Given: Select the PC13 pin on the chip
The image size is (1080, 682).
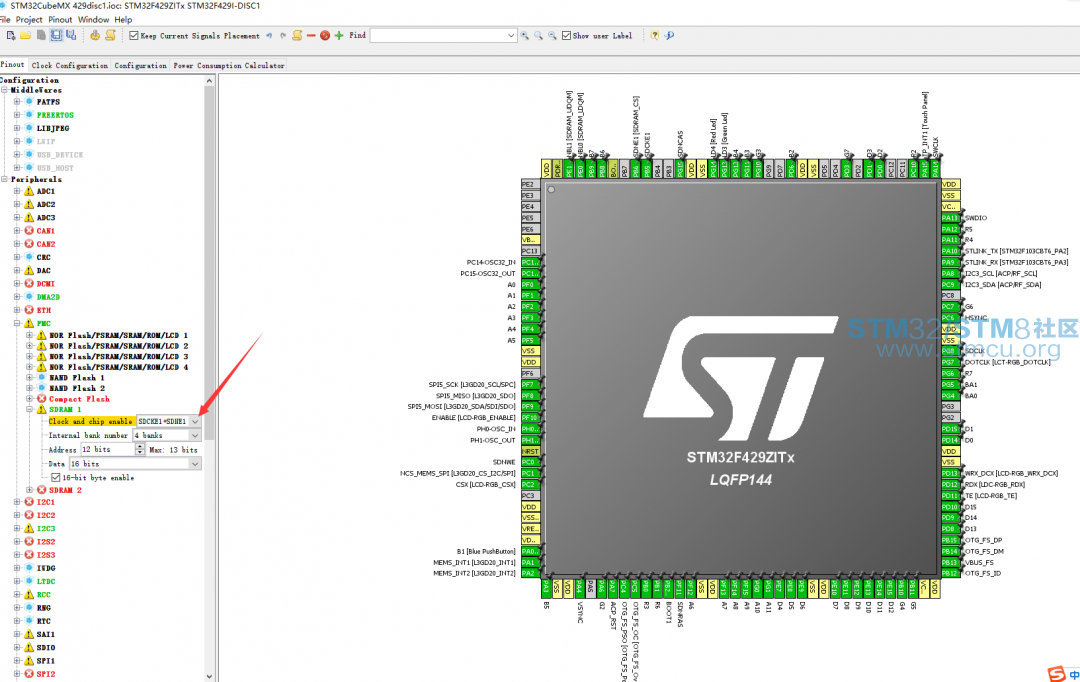Looking at the screenshot, I should point(530,251).
